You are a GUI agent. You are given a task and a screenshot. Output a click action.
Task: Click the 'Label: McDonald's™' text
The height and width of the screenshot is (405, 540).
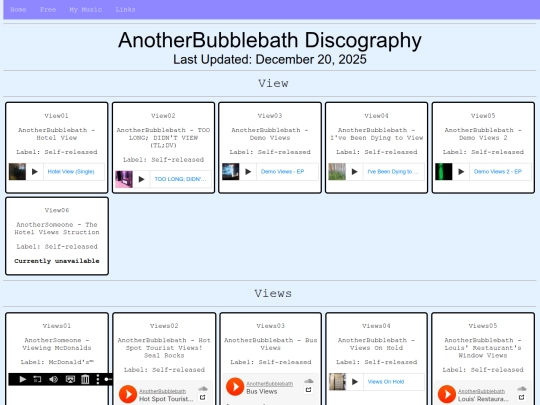[57, 362]
